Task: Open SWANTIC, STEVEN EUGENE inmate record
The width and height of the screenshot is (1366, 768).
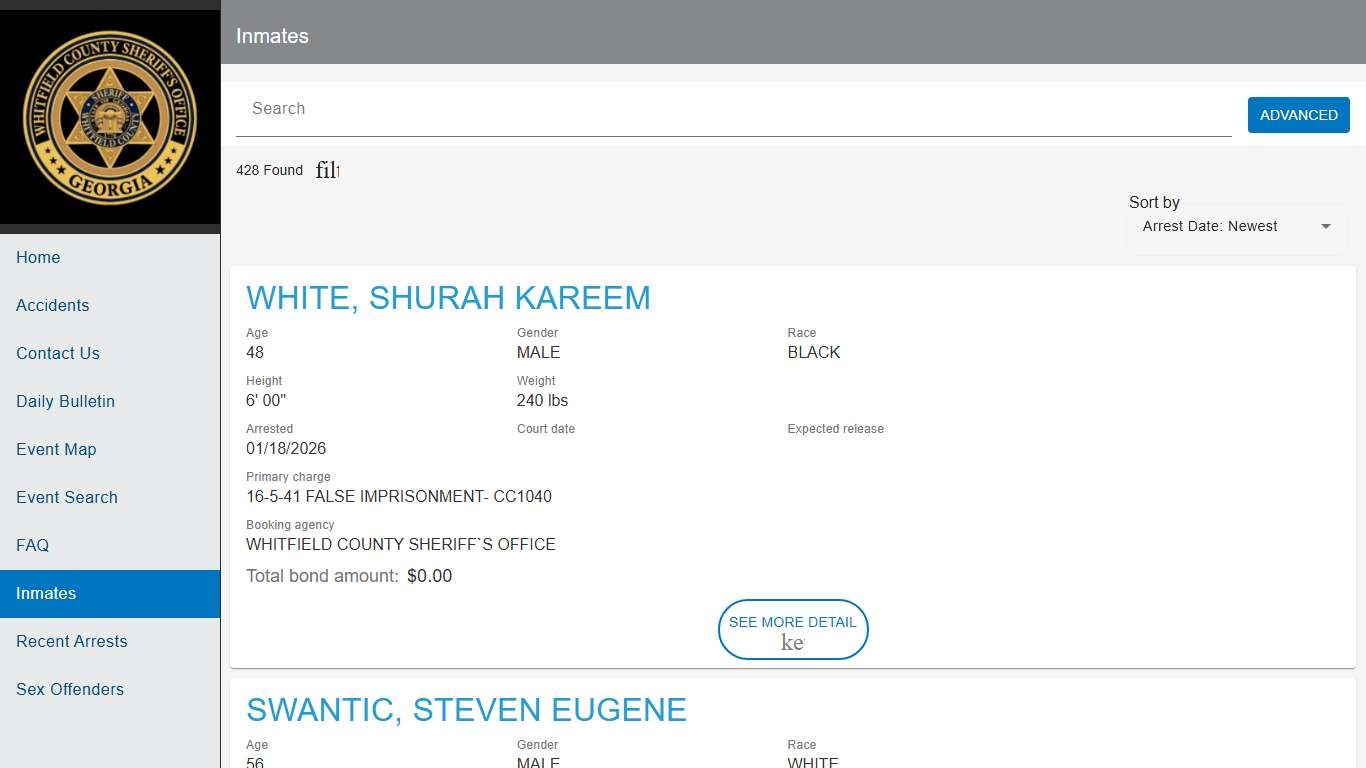Action: pyautogui.click(x=466, y=710)
